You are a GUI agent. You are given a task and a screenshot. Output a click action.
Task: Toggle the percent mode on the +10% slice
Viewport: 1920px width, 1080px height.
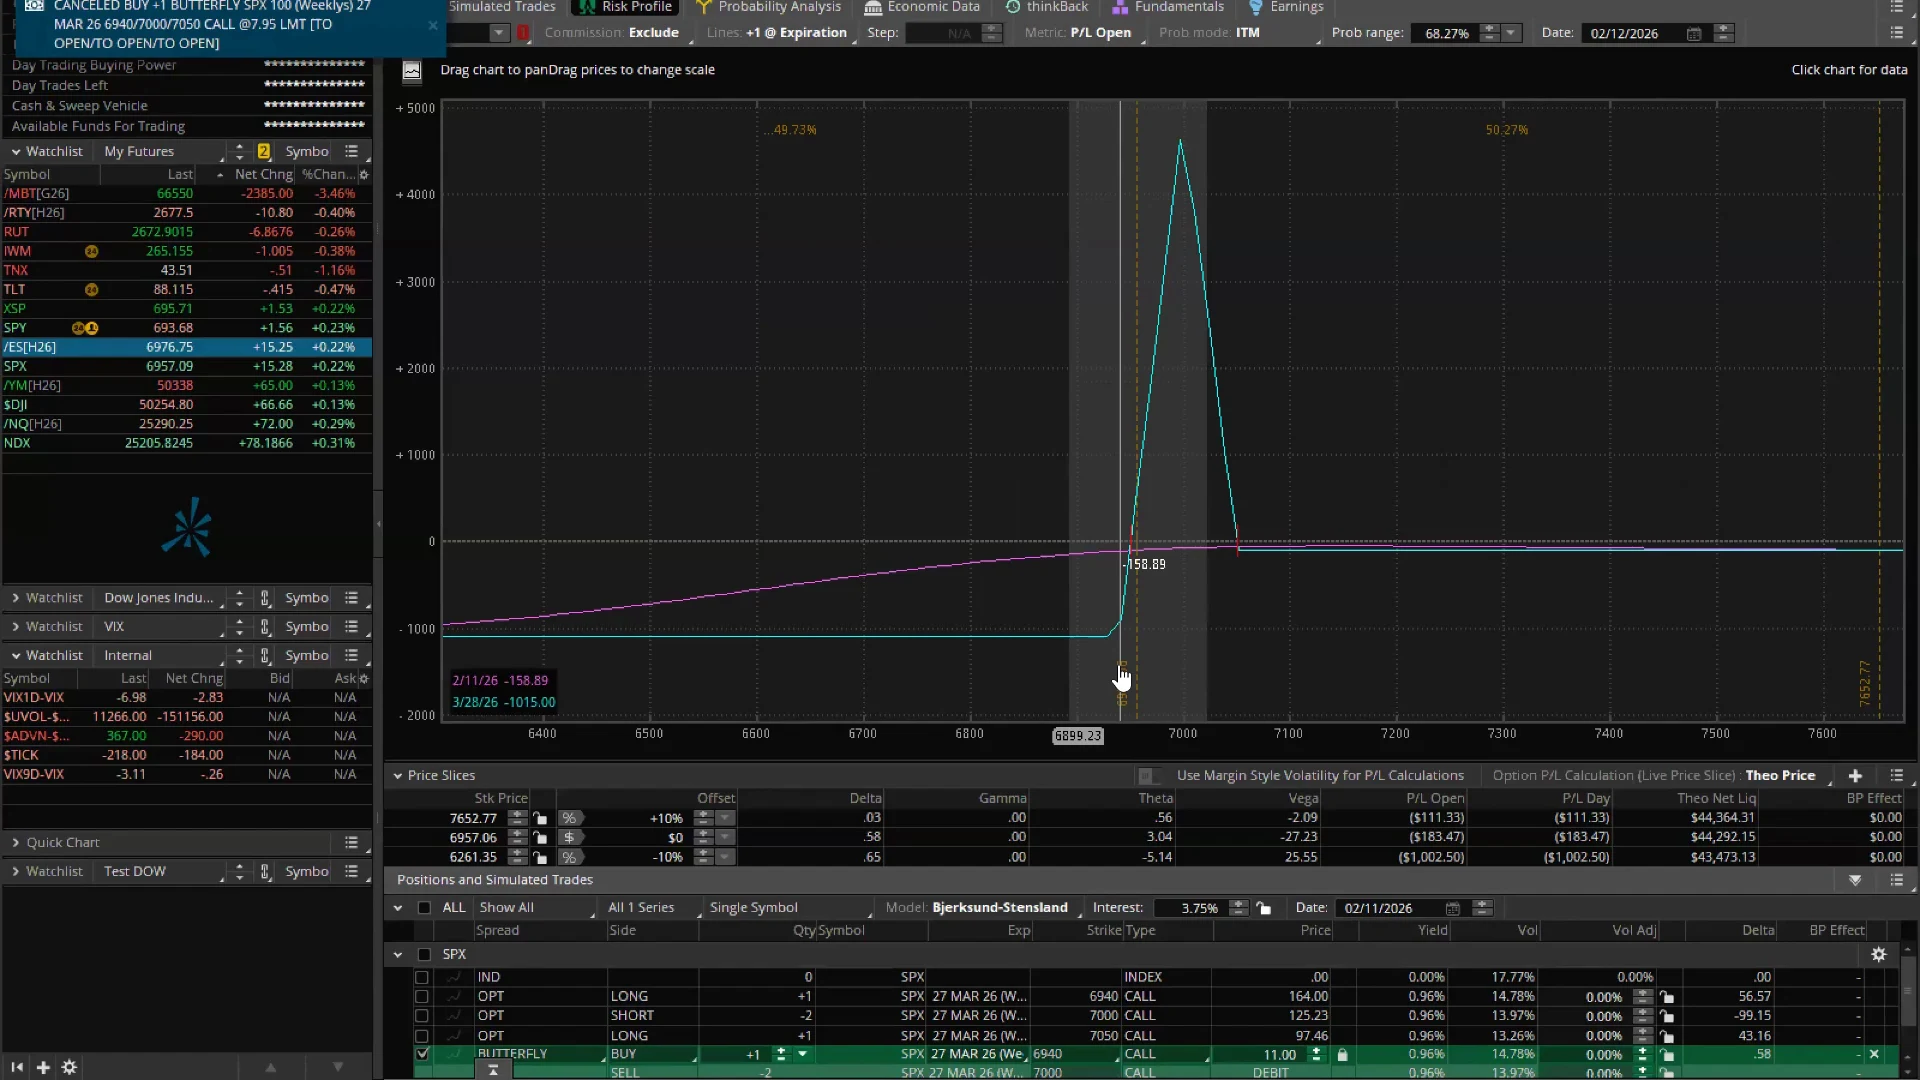(x=569, y=818)
